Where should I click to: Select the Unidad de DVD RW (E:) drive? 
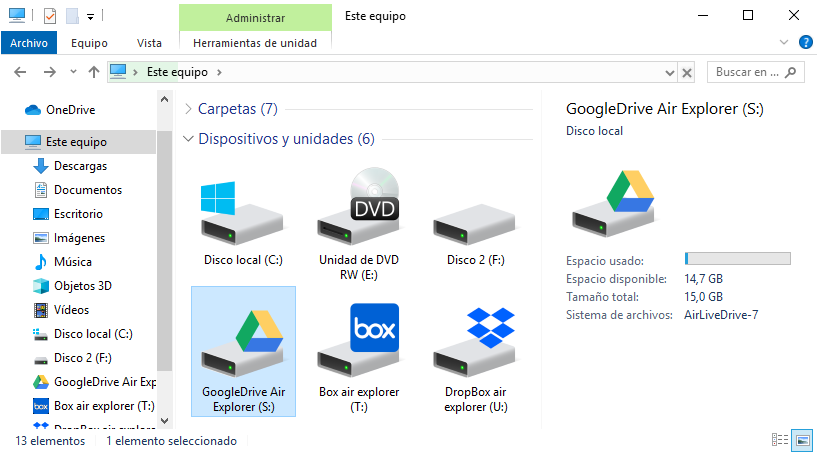(x=359, y=224)
